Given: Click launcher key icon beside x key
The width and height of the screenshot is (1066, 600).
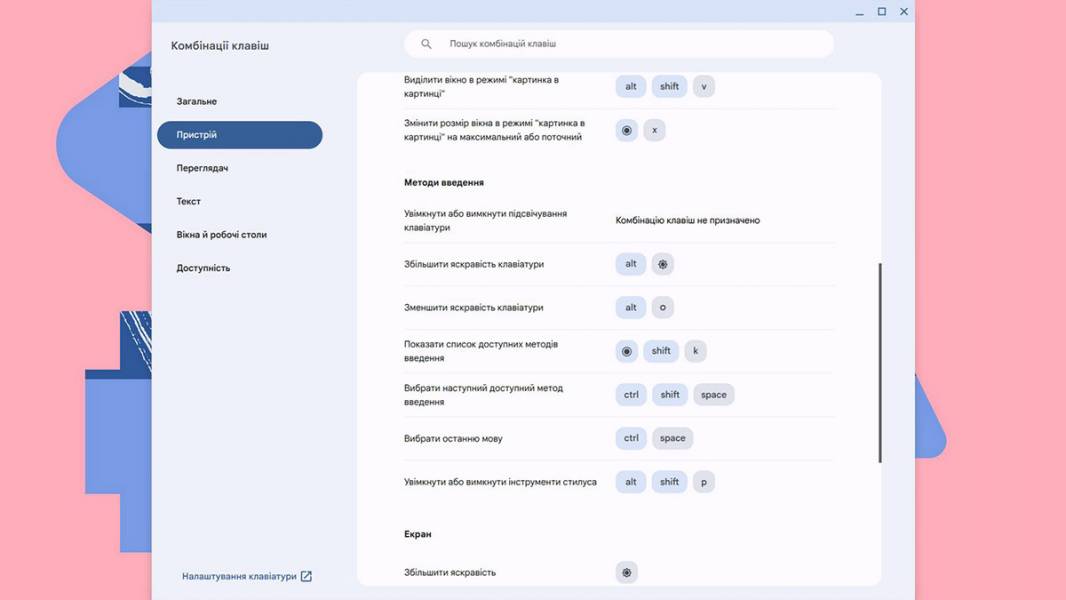Looking at the screenshot, I should (627, 130).
